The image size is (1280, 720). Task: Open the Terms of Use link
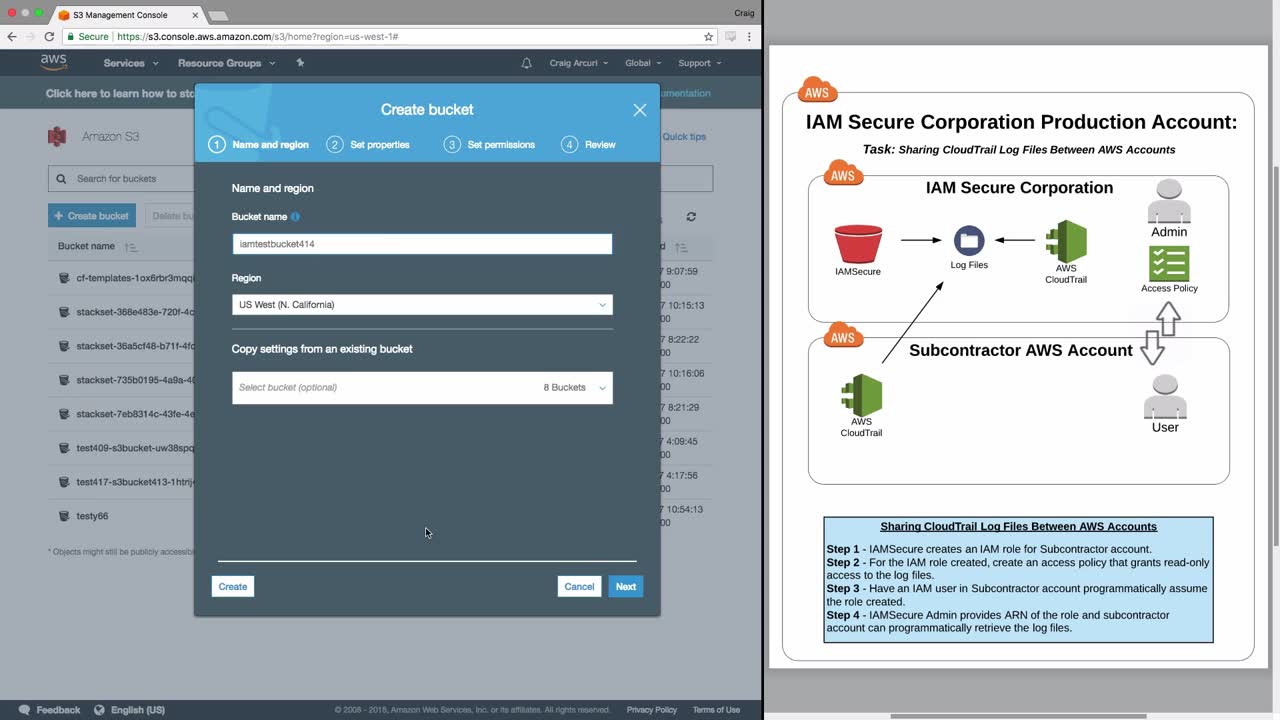pyautogui.click(x=717, y=710)
